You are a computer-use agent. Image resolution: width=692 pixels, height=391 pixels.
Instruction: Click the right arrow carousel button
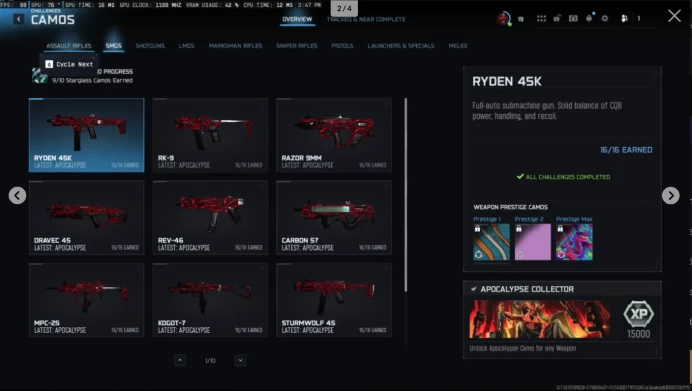[670, 196]
